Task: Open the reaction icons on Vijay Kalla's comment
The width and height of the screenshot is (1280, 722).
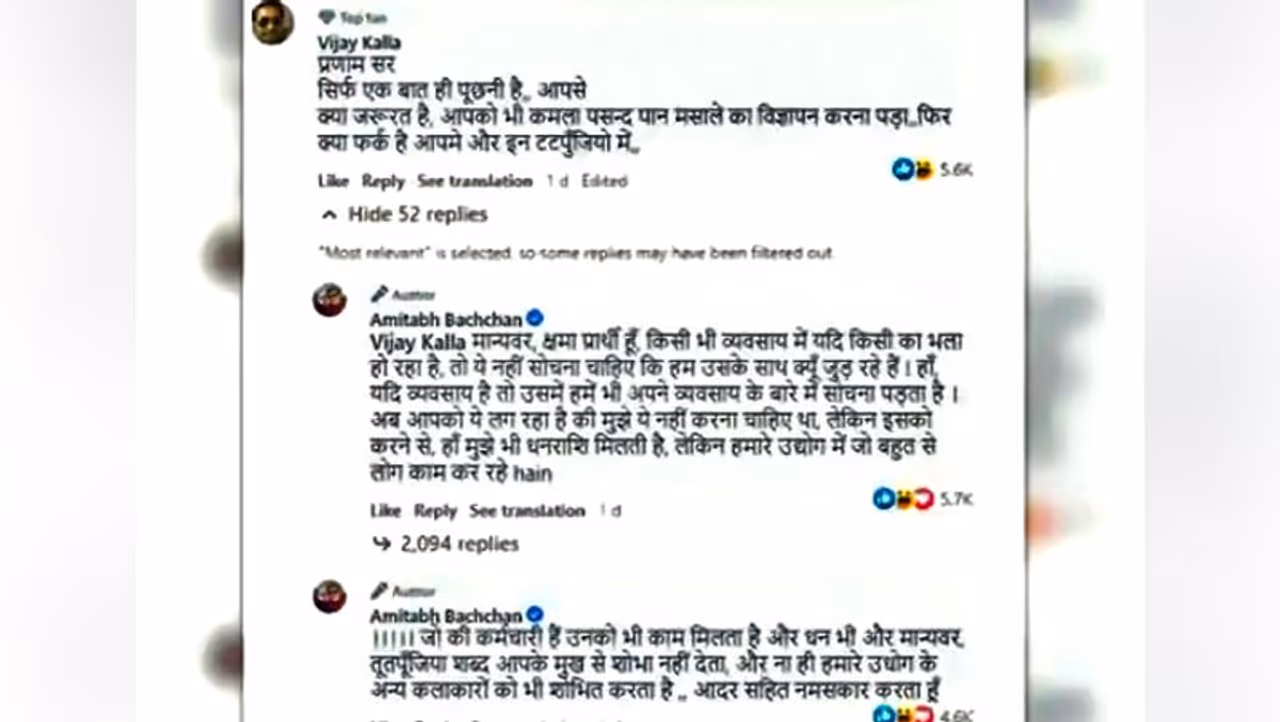Action: (912, 169)
